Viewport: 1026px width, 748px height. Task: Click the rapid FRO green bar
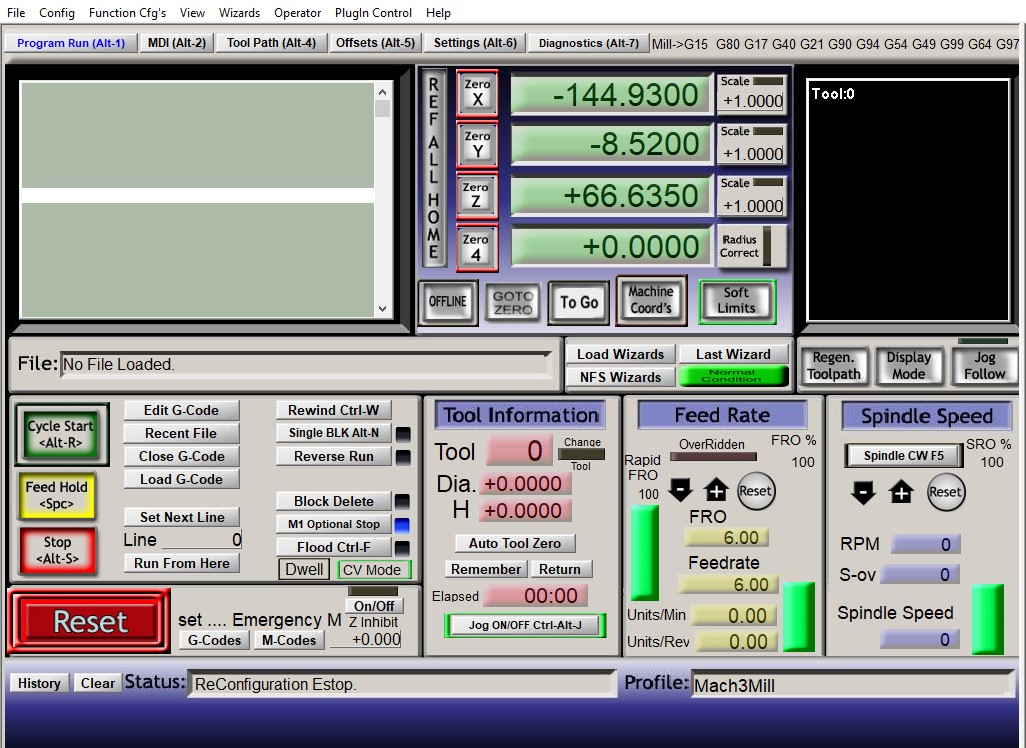tap(645, 552)
